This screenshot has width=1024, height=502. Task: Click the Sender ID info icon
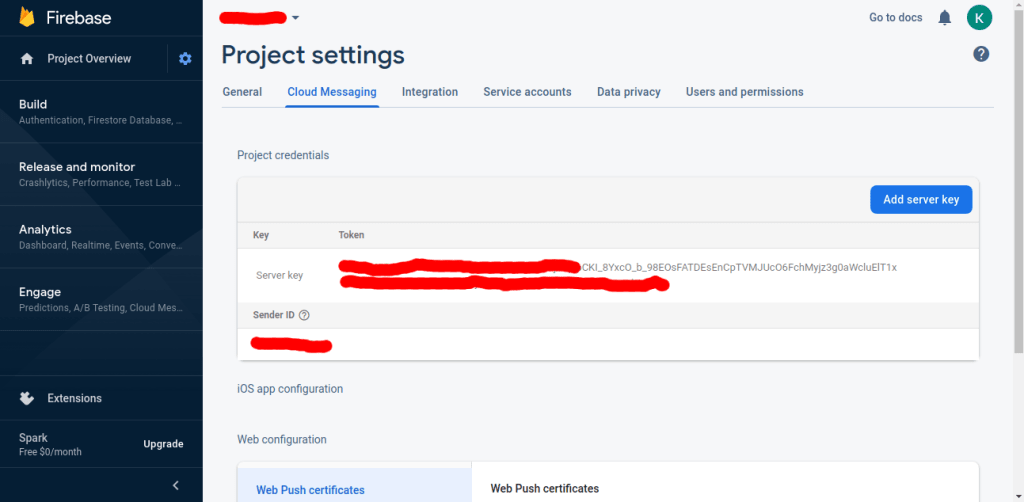pos(304,315)
